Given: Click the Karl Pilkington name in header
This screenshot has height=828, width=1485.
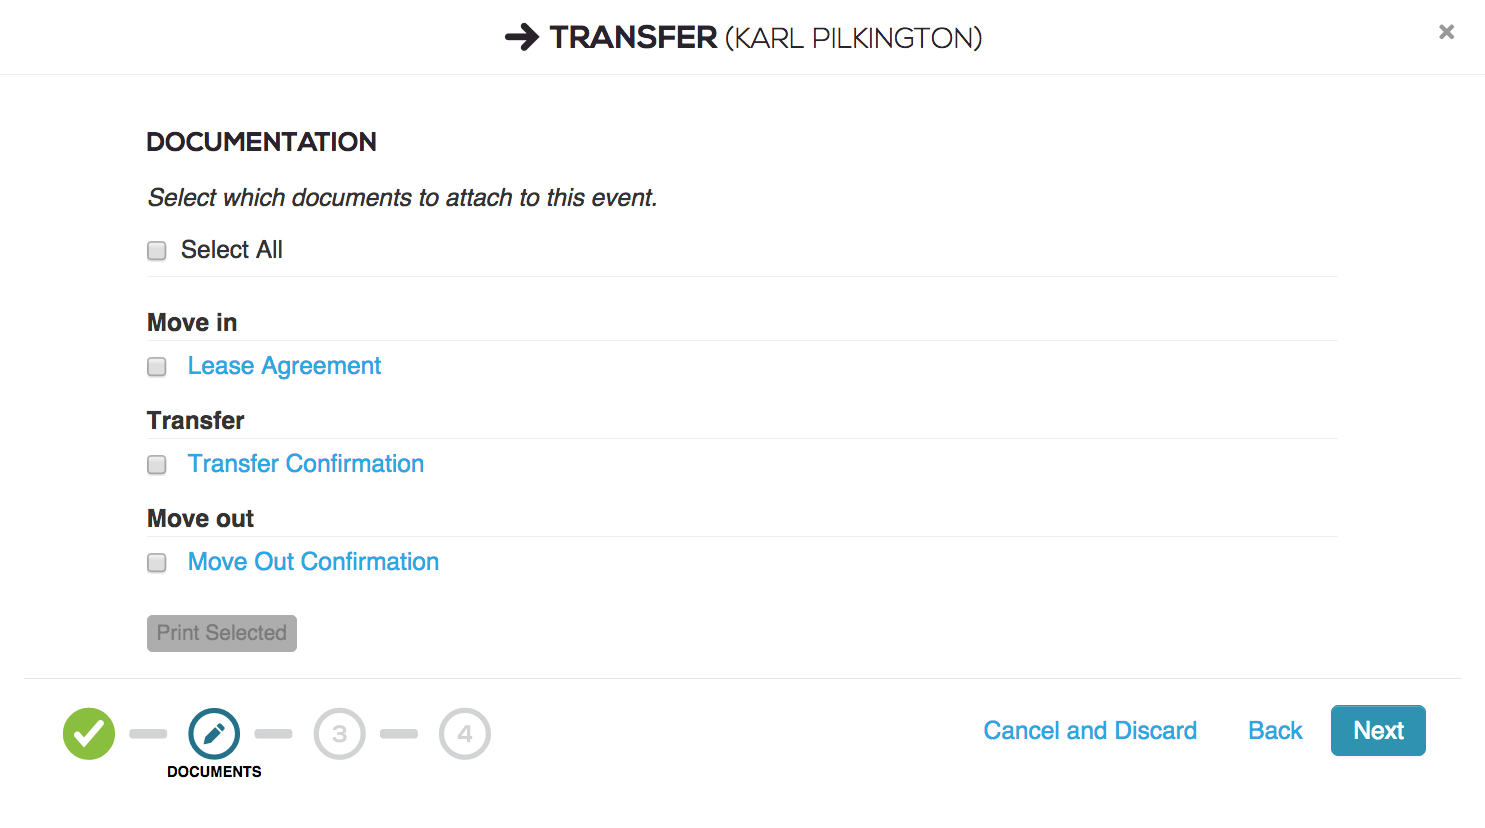Looking at the screenshot, I should click(x=854, y=38).
